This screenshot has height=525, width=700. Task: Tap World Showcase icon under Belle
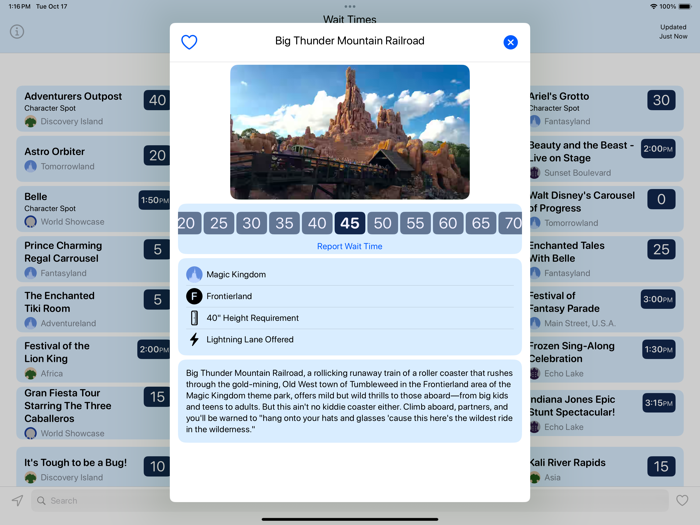(30, 222)
